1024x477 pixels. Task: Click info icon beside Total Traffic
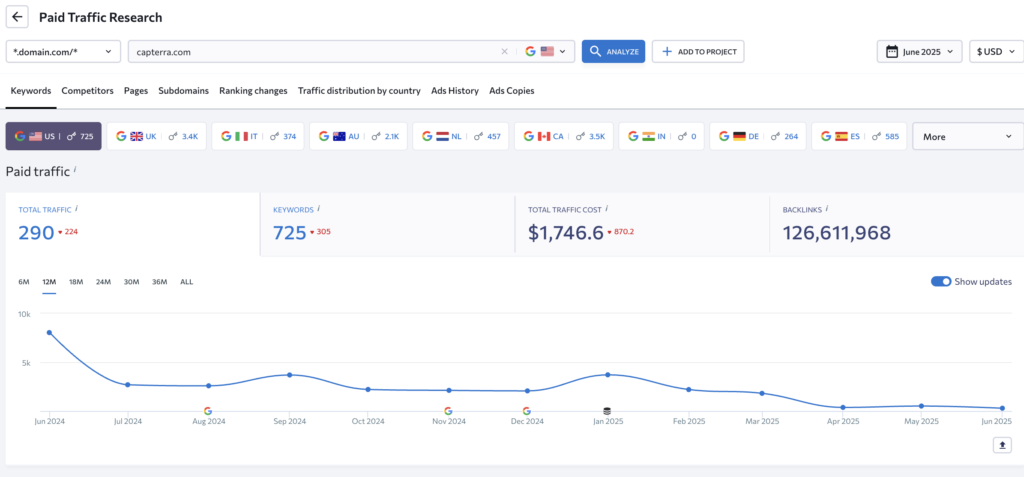[x=77, y=209]
